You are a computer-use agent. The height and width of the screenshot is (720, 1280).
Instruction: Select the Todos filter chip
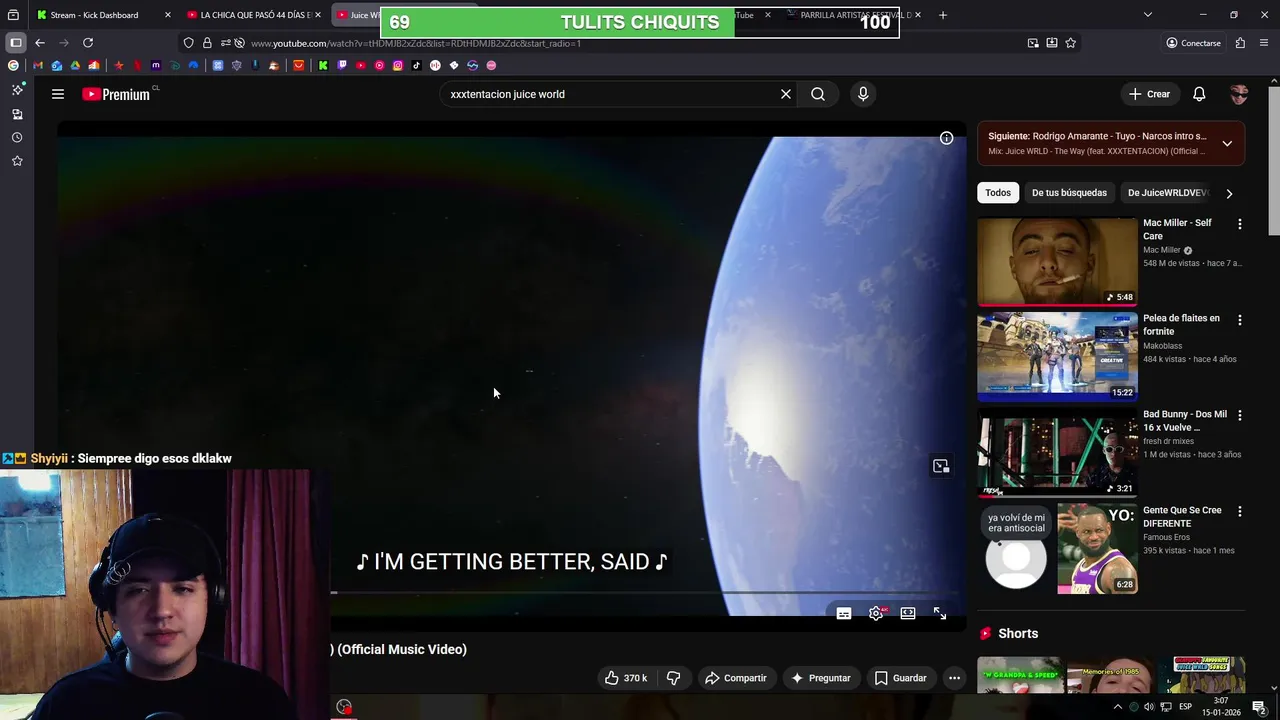point(998,193)
